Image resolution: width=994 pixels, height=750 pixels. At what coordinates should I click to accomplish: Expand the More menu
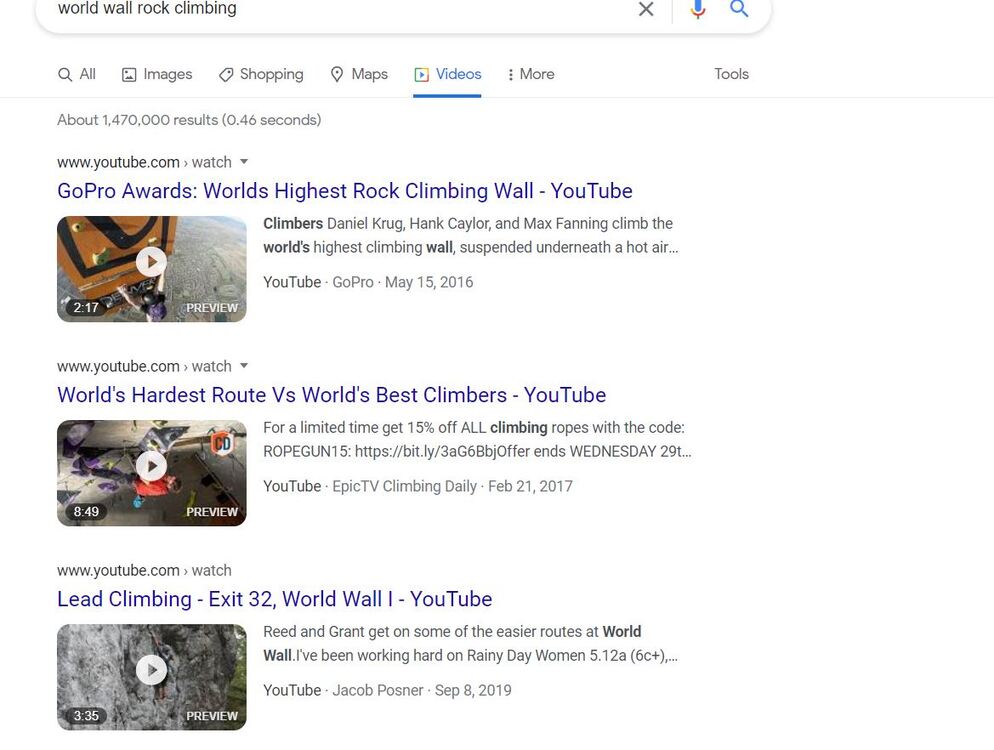coord(531,74)
